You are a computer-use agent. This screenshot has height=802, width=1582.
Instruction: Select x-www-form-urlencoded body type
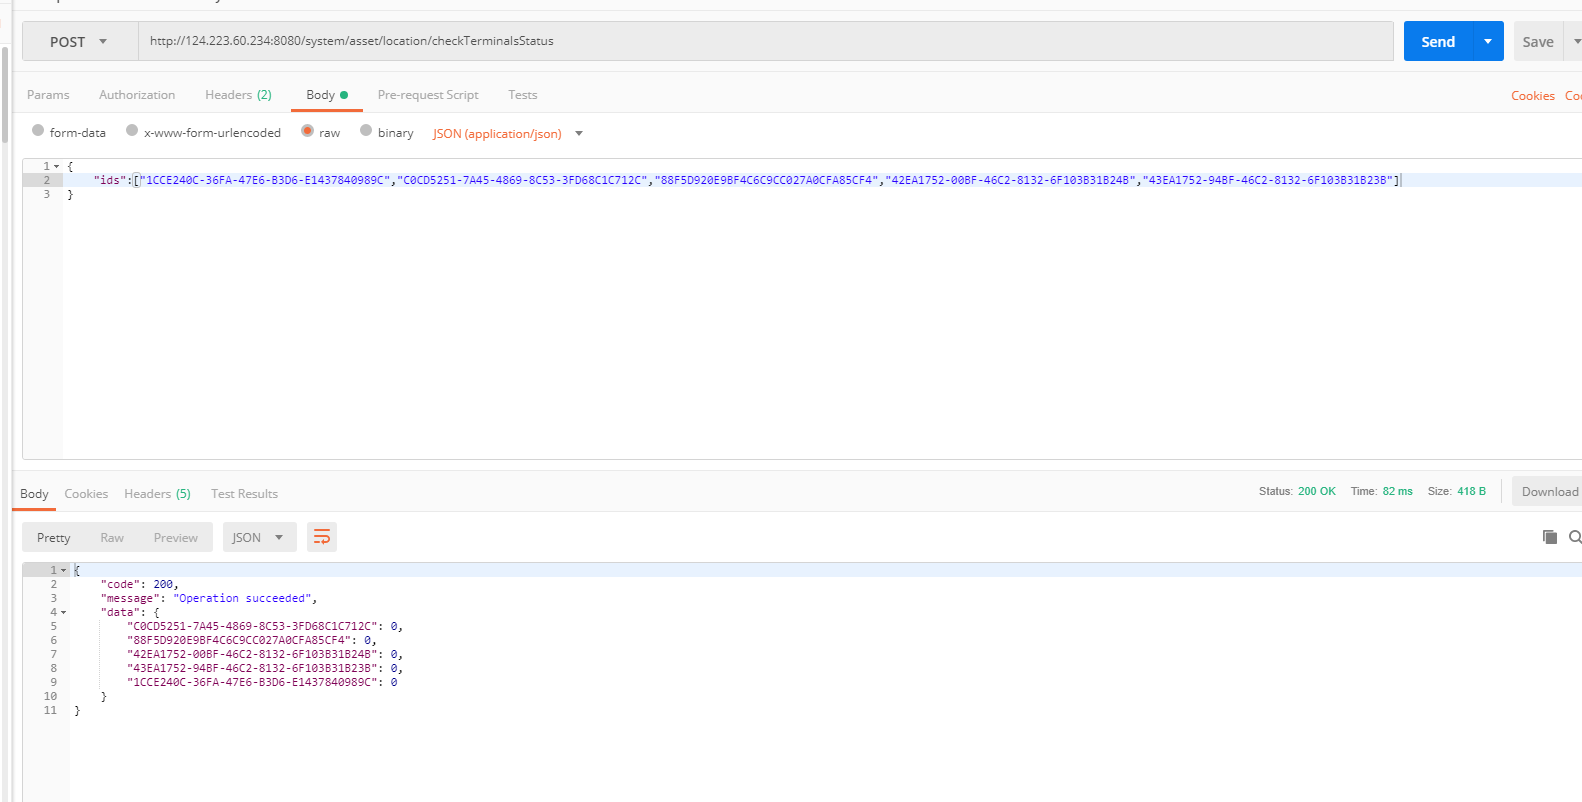132,131
